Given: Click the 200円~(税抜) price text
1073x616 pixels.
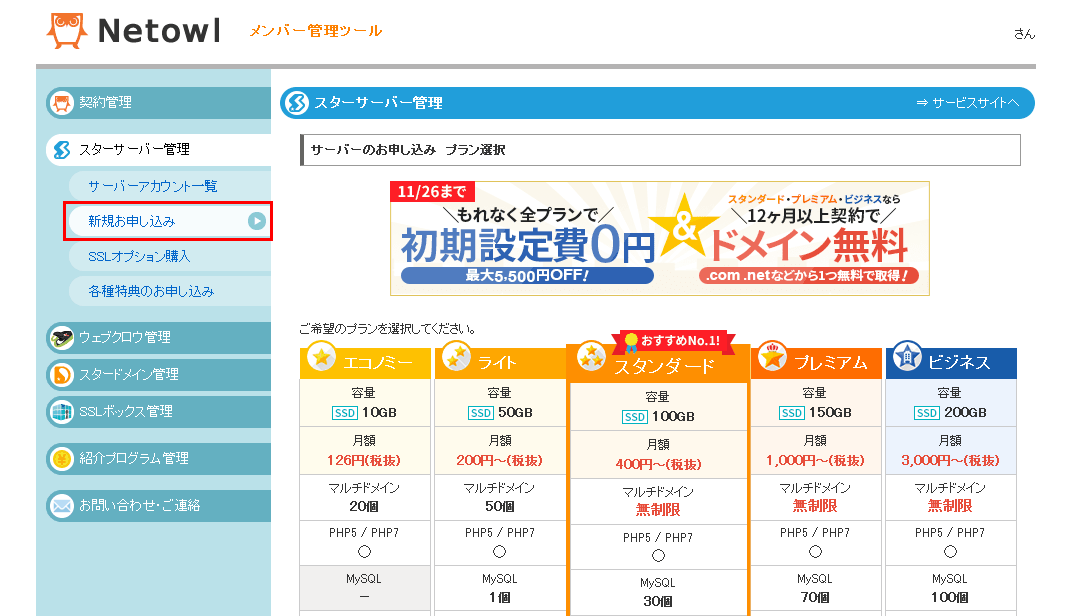Looking at the screenshot, I should click(x=500, y=461).
